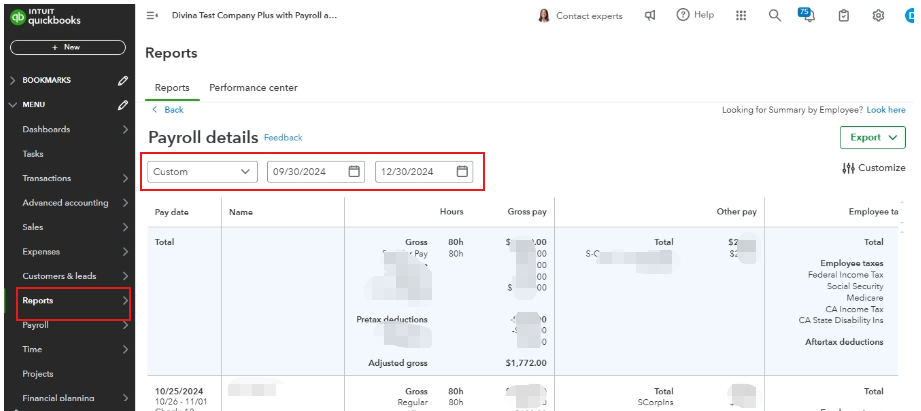Expand Time submenu arrow
Image resolution: width=921 pixels, height=411 pixels.
click(x=125, y=349)
